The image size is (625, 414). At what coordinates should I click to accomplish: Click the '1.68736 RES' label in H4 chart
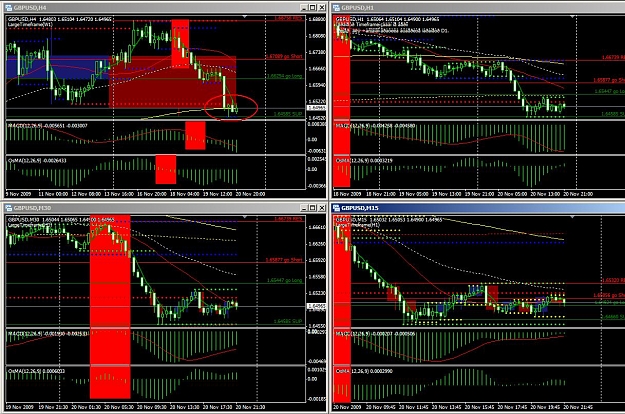point(288,19)
